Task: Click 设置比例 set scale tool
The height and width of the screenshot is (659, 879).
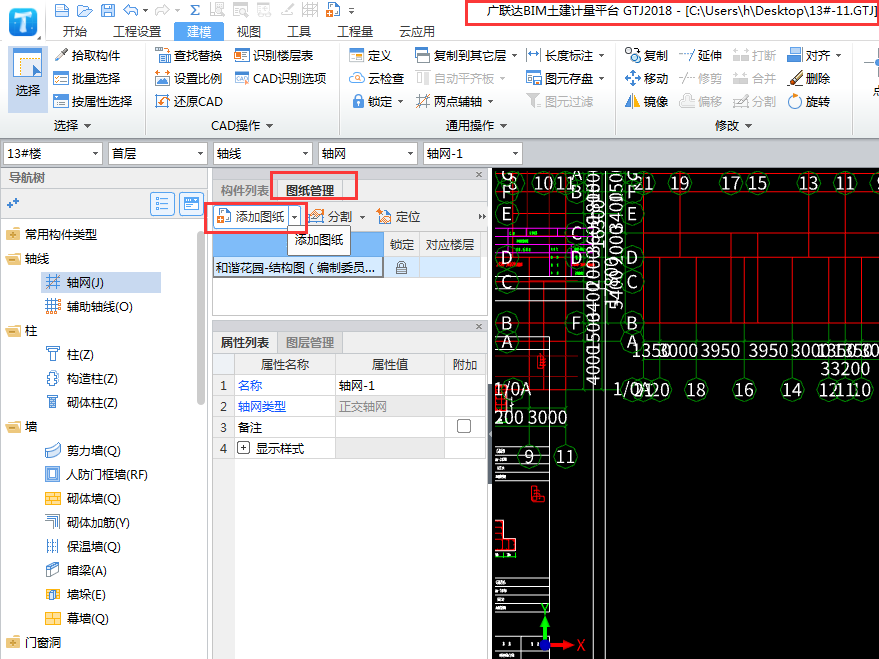Action: click(188, 78)
